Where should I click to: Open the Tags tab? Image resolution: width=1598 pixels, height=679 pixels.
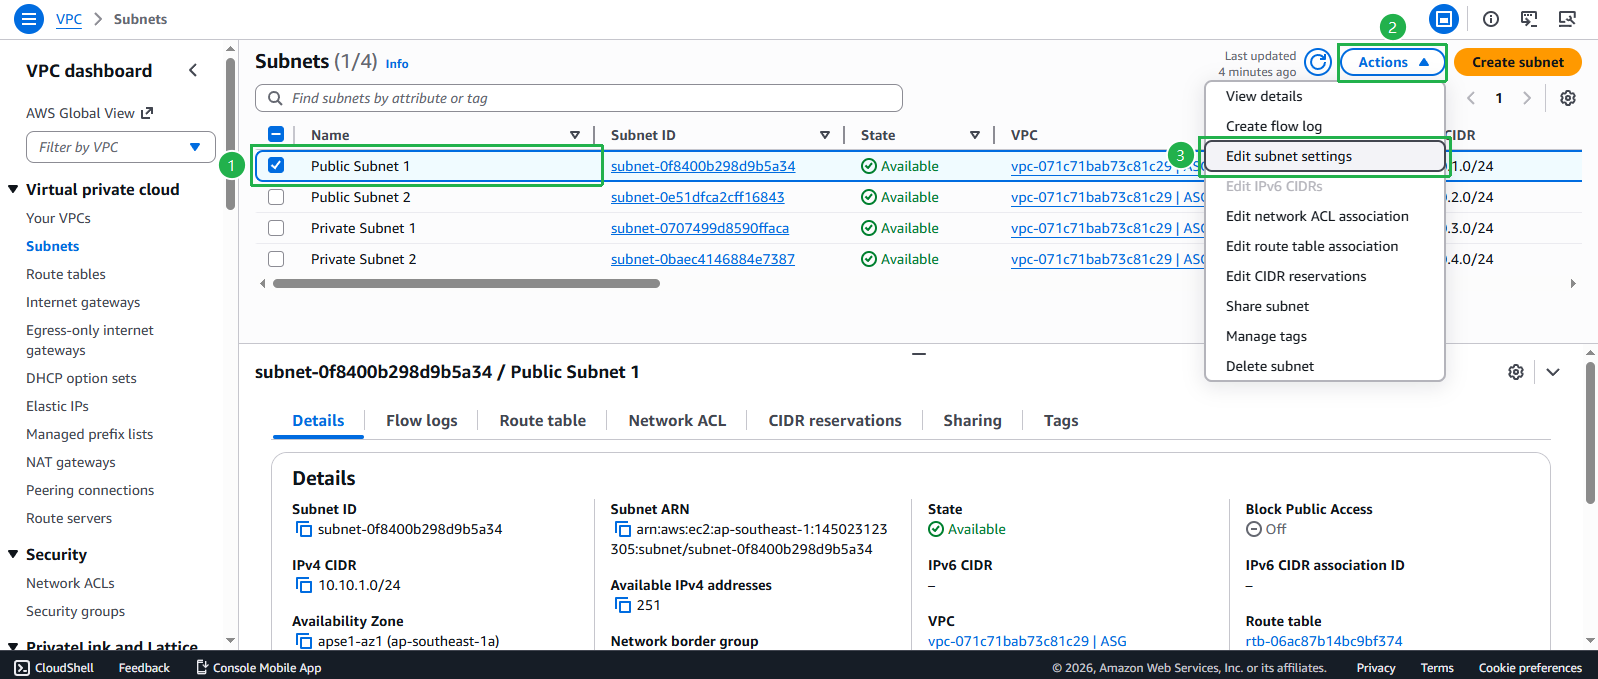tap(1061, 421)
